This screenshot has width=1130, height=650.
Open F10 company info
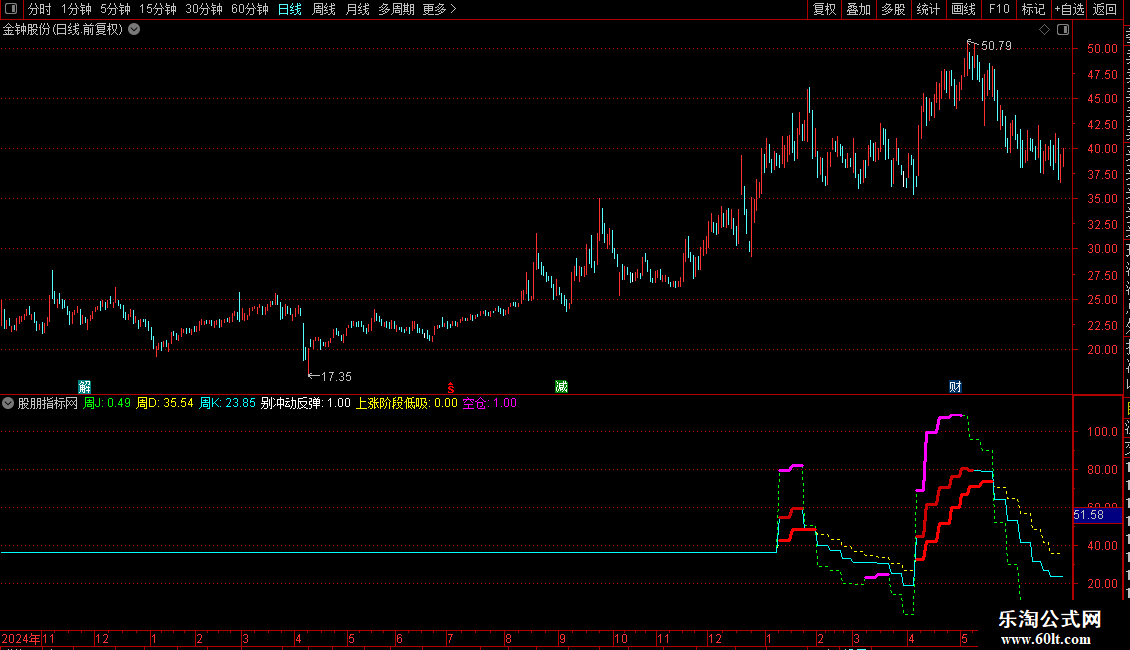click(999, 9)
